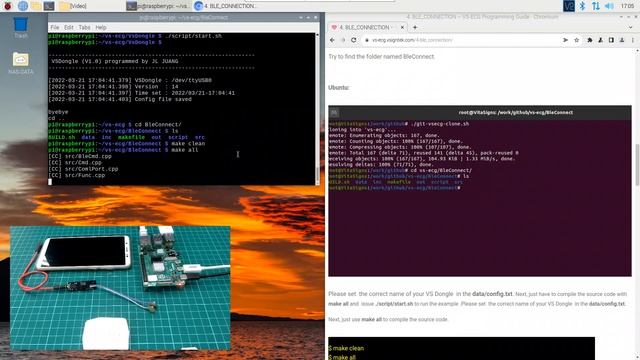Go forward in Chromium

[x=343, y=40]
